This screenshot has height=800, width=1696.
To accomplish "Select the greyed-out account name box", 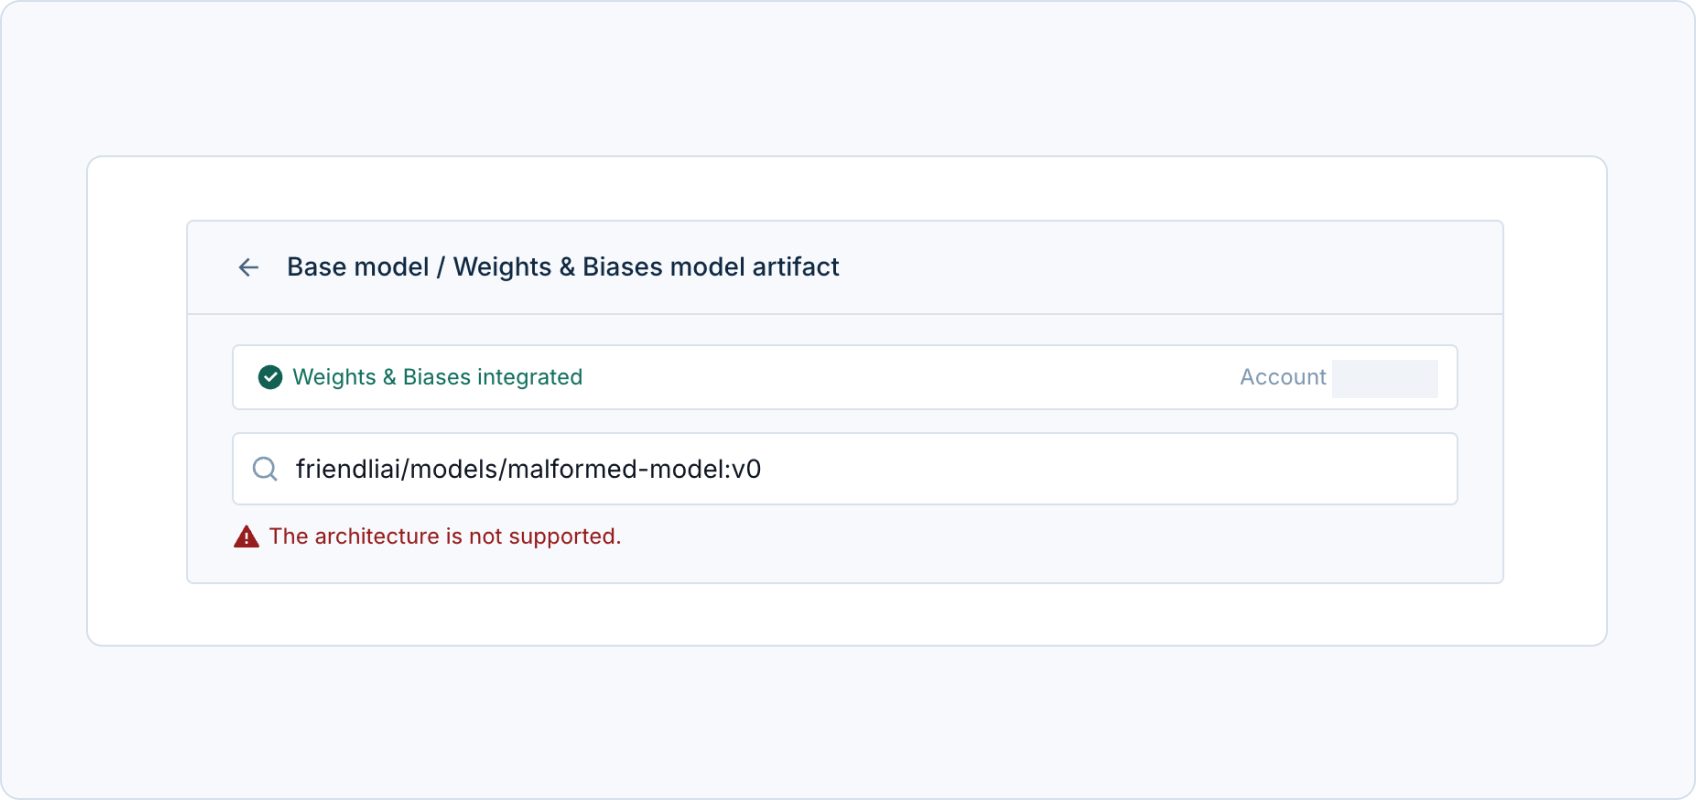I will point(1384,379).
